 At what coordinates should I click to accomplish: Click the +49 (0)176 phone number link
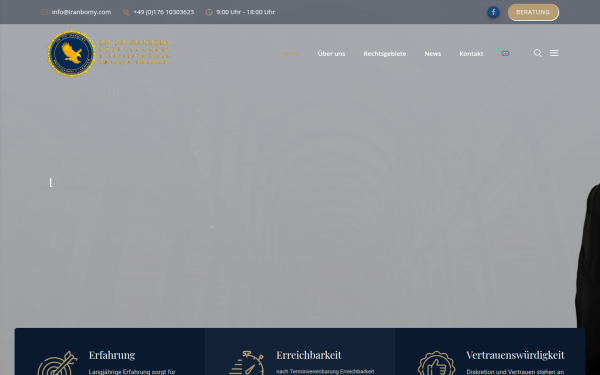(163, 12)
